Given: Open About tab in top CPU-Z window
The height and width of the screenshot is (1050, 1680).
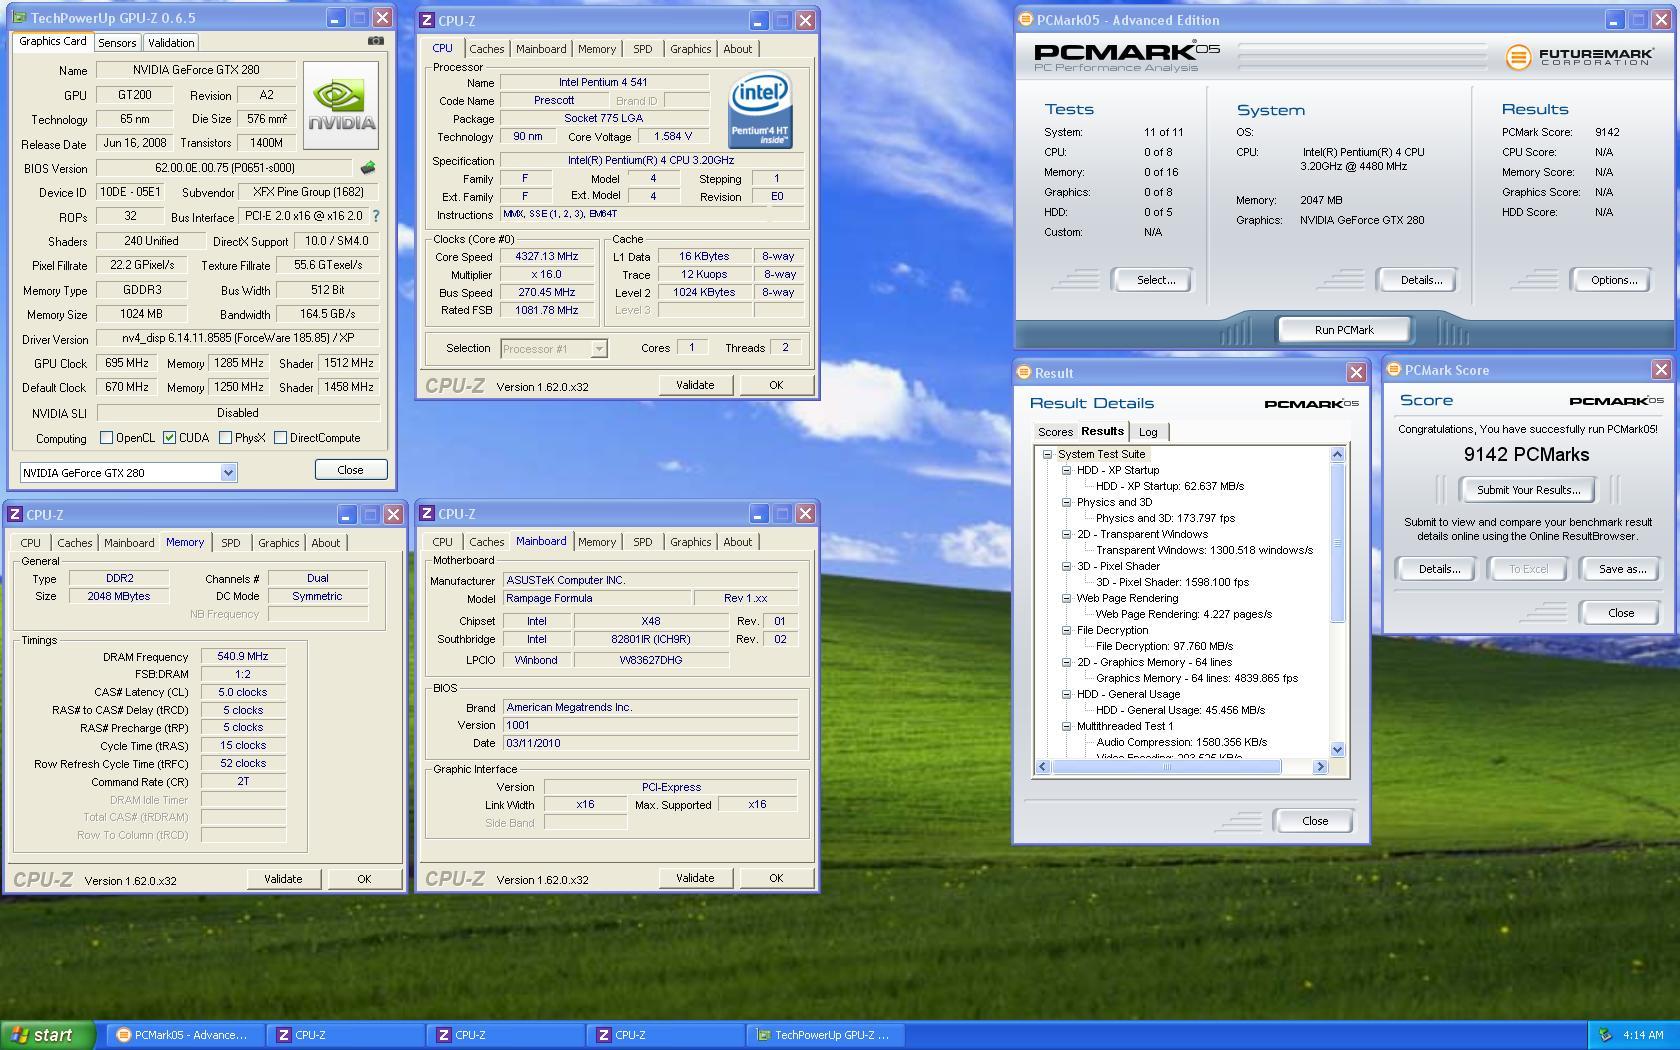Looking at the screenshot, I should 737,49.
